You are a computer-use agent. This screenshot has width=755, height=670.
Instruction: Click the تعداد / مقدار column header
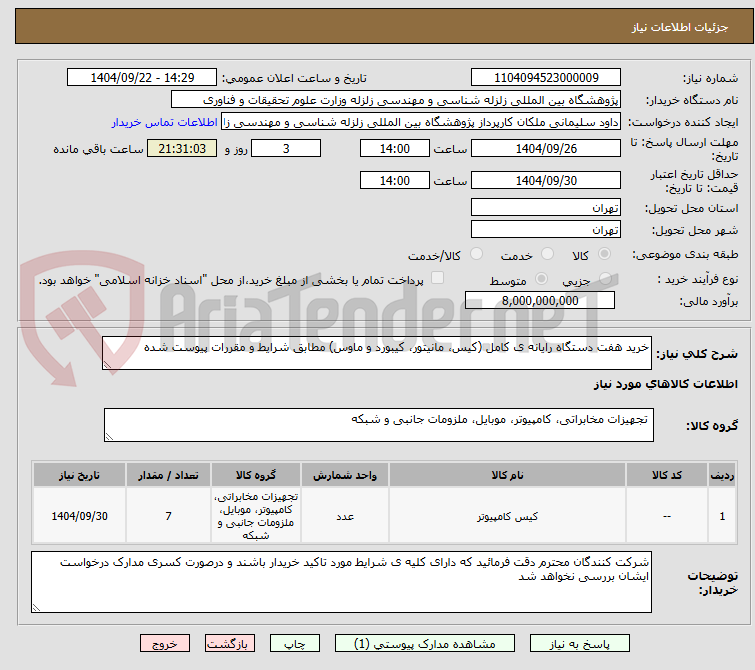(169, 475)
